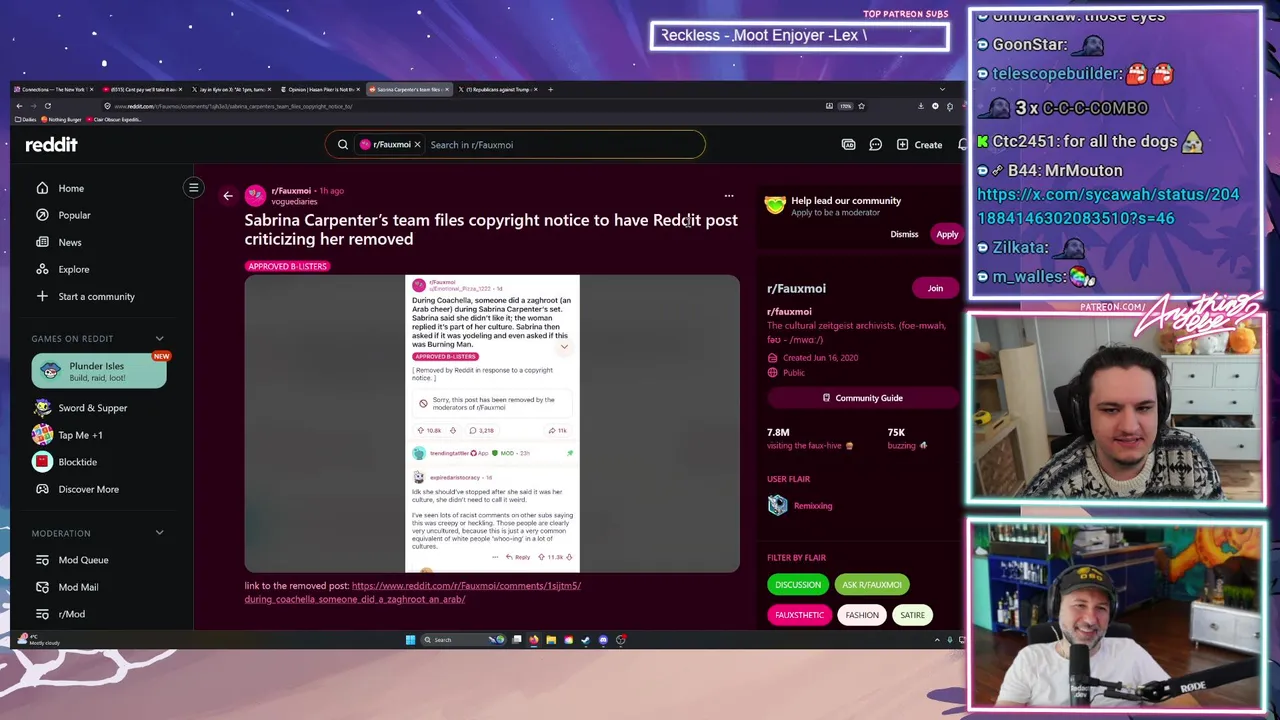Viewport: 1280px width, 720px height.
Task: Open the Dailies bookmarks folder
Action: coord(25,119)
